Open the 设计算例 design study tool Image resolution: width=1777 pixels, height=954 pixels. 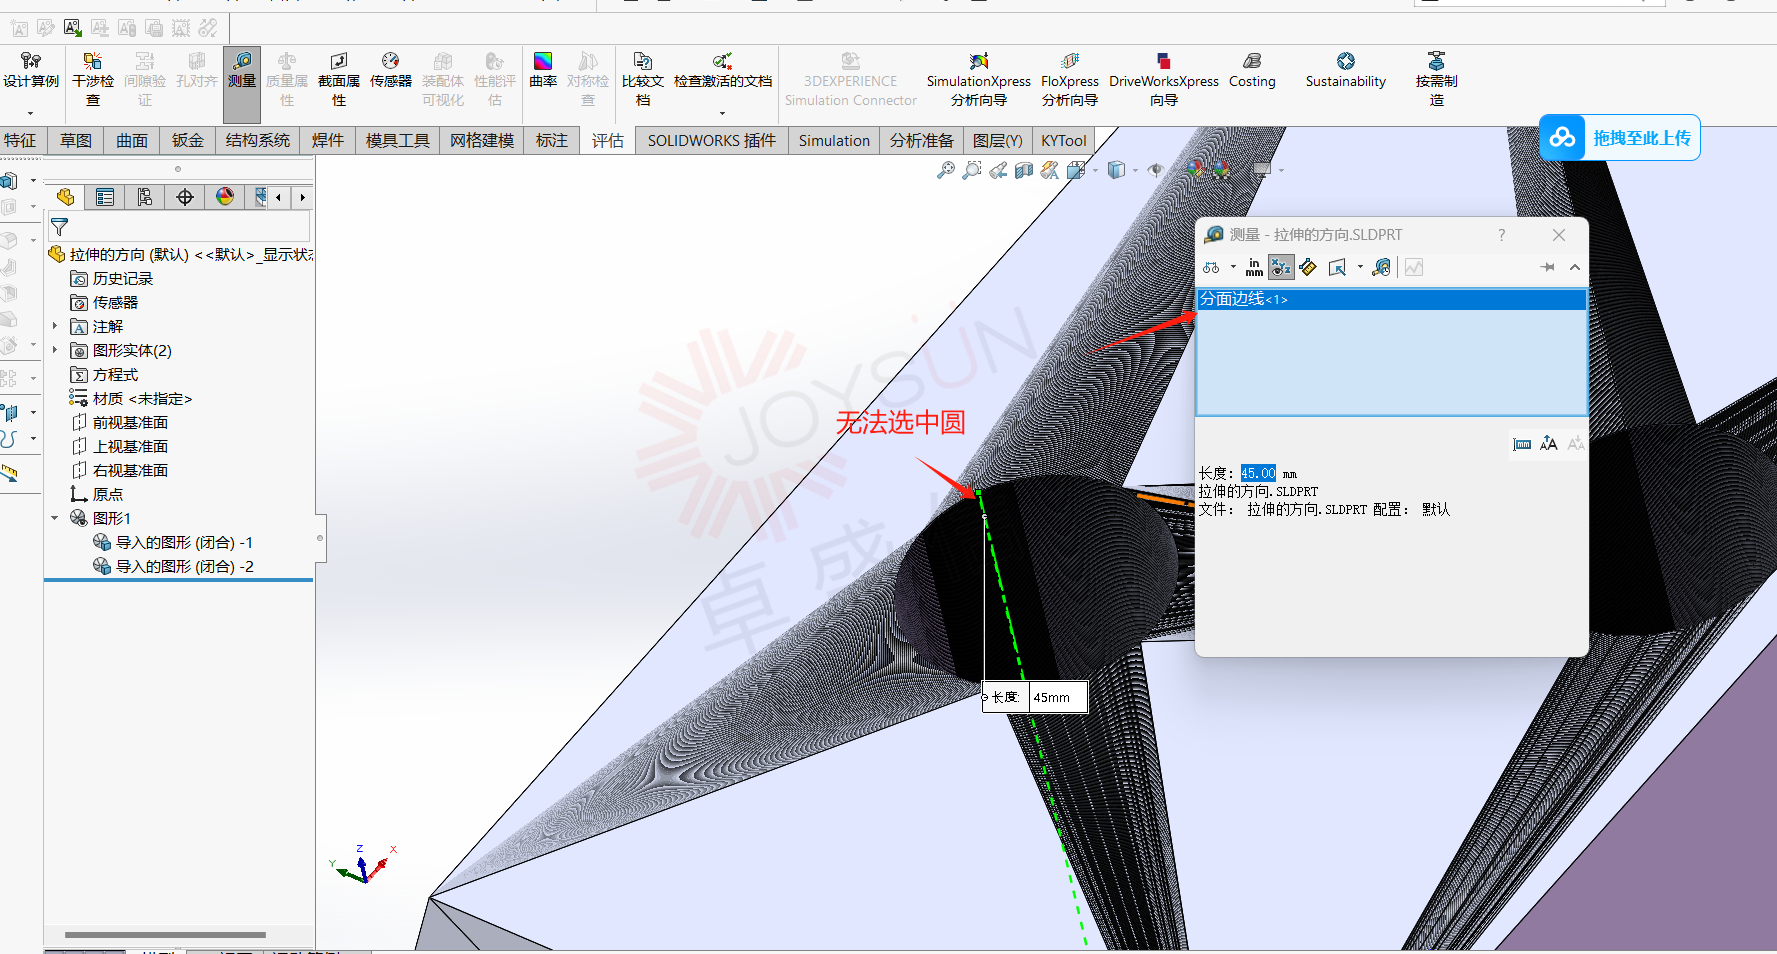[30, 72]
